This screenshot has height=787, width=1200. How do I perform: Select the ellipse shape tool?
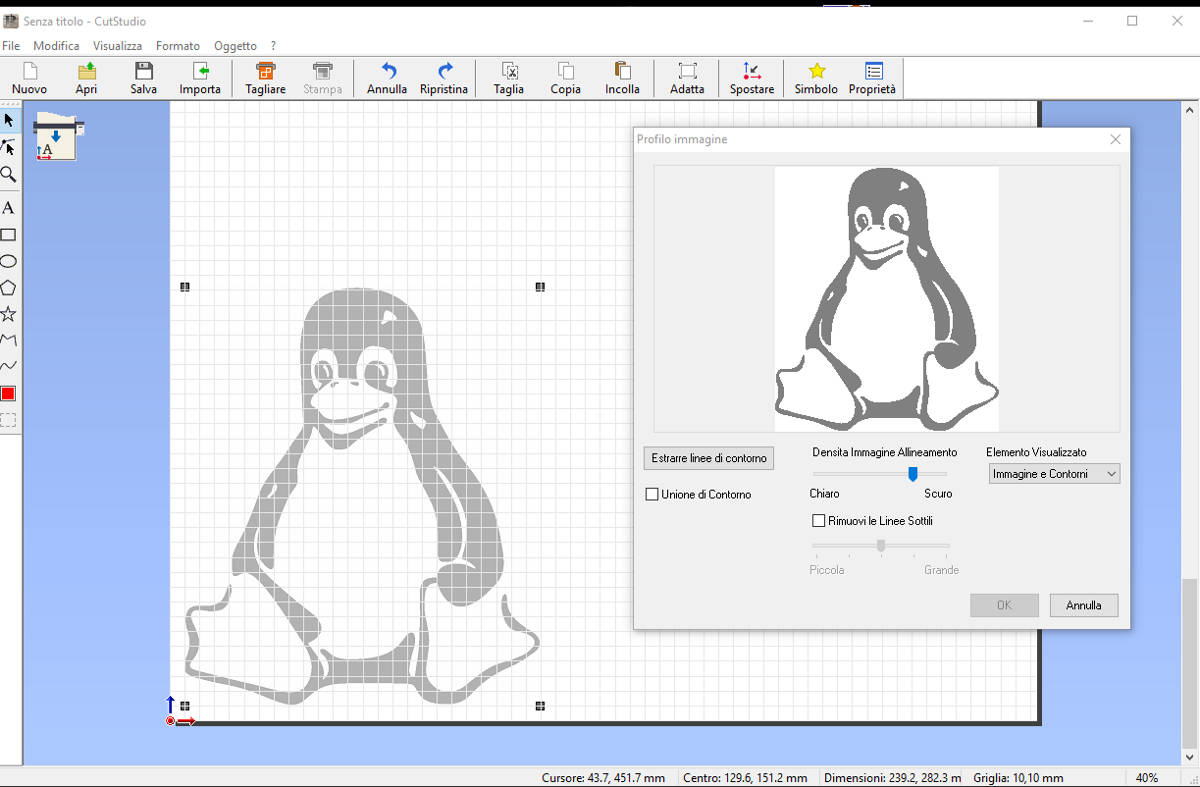8,261
